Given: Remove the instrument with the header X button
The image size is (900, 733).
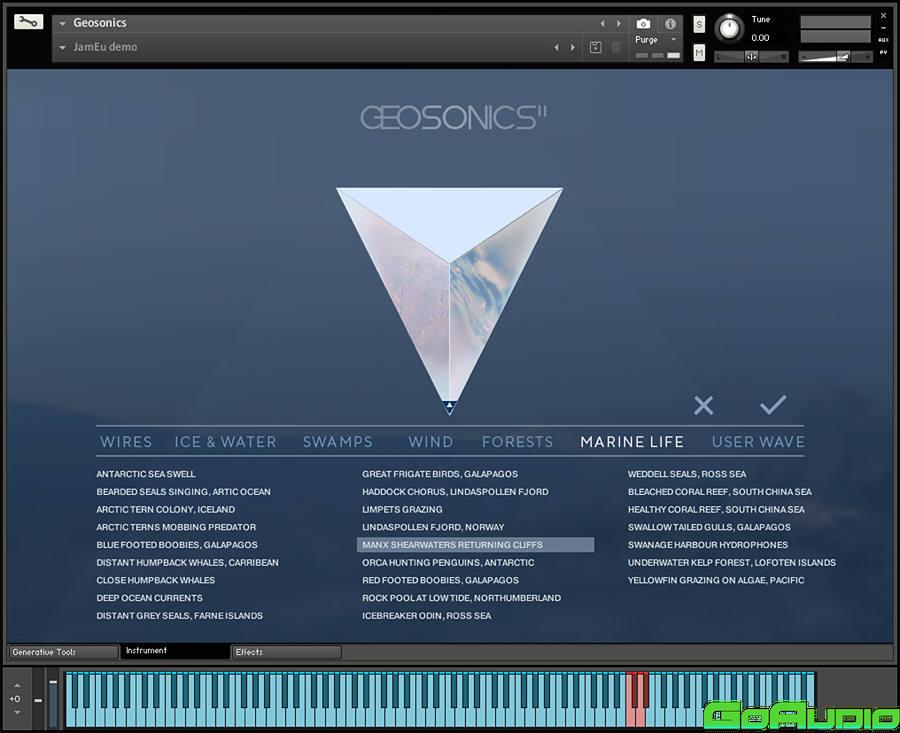Looking at the screenshot, I should (883, 15).
